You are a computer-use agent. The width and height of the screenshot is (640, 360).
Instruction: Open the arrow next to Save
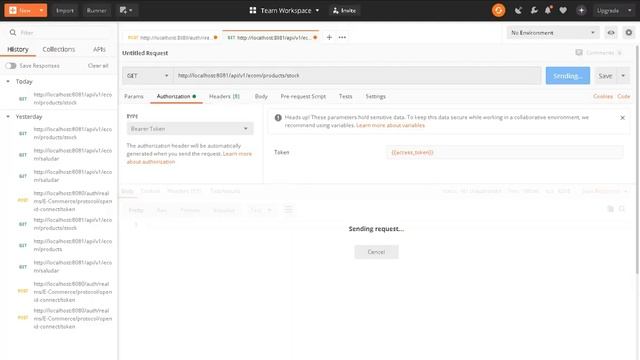click(x=623, y=76)
